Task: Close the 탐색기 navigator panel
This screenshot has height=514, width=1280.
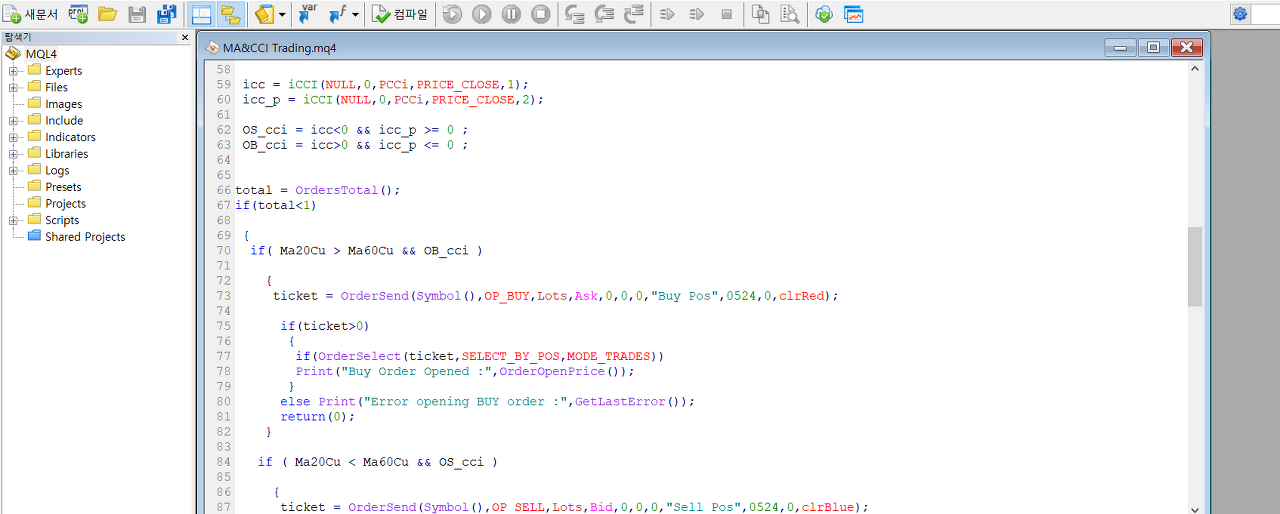Action: pyautogui.click(x=185, y=37)
